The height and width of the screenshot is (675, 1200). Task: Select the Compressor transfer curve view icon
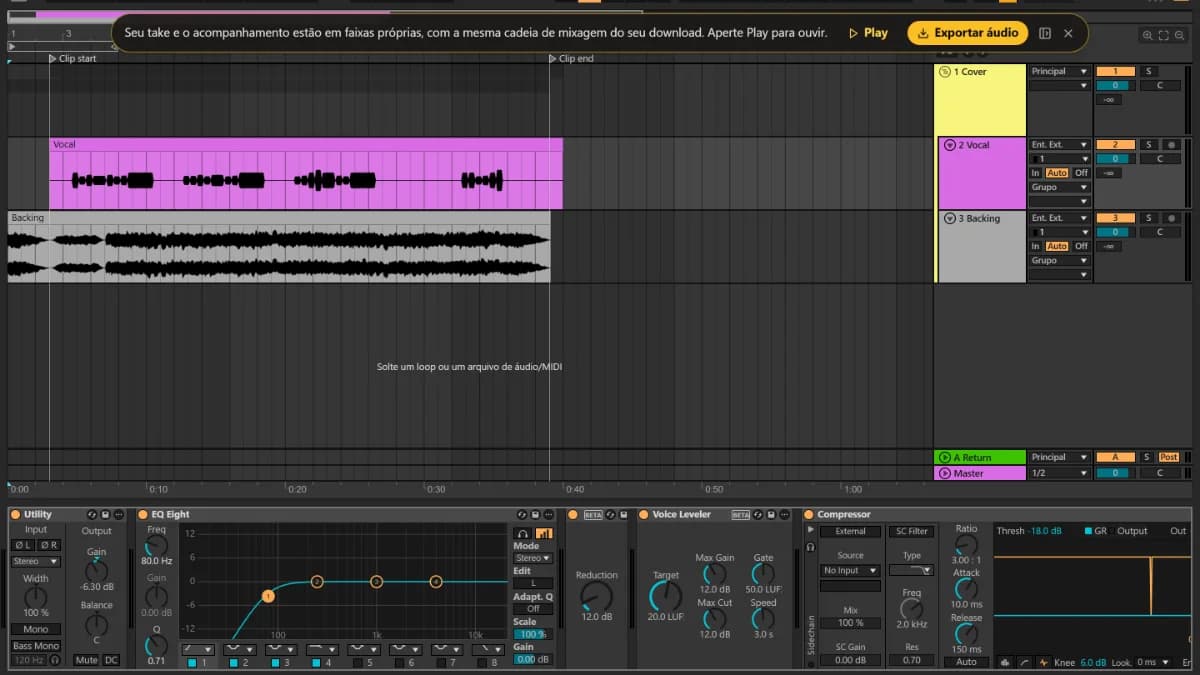tap(1026, 662)
